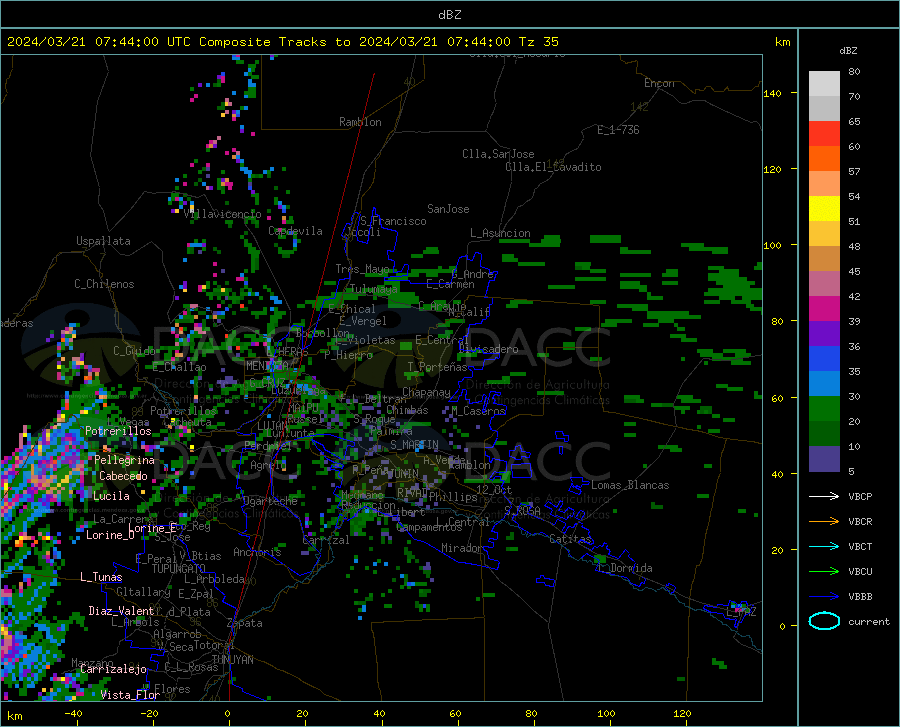Click the -40 km horizontal axis tick label
This screenshot has height=727, width=900.
pyautogui.click(x=73, y=713)
